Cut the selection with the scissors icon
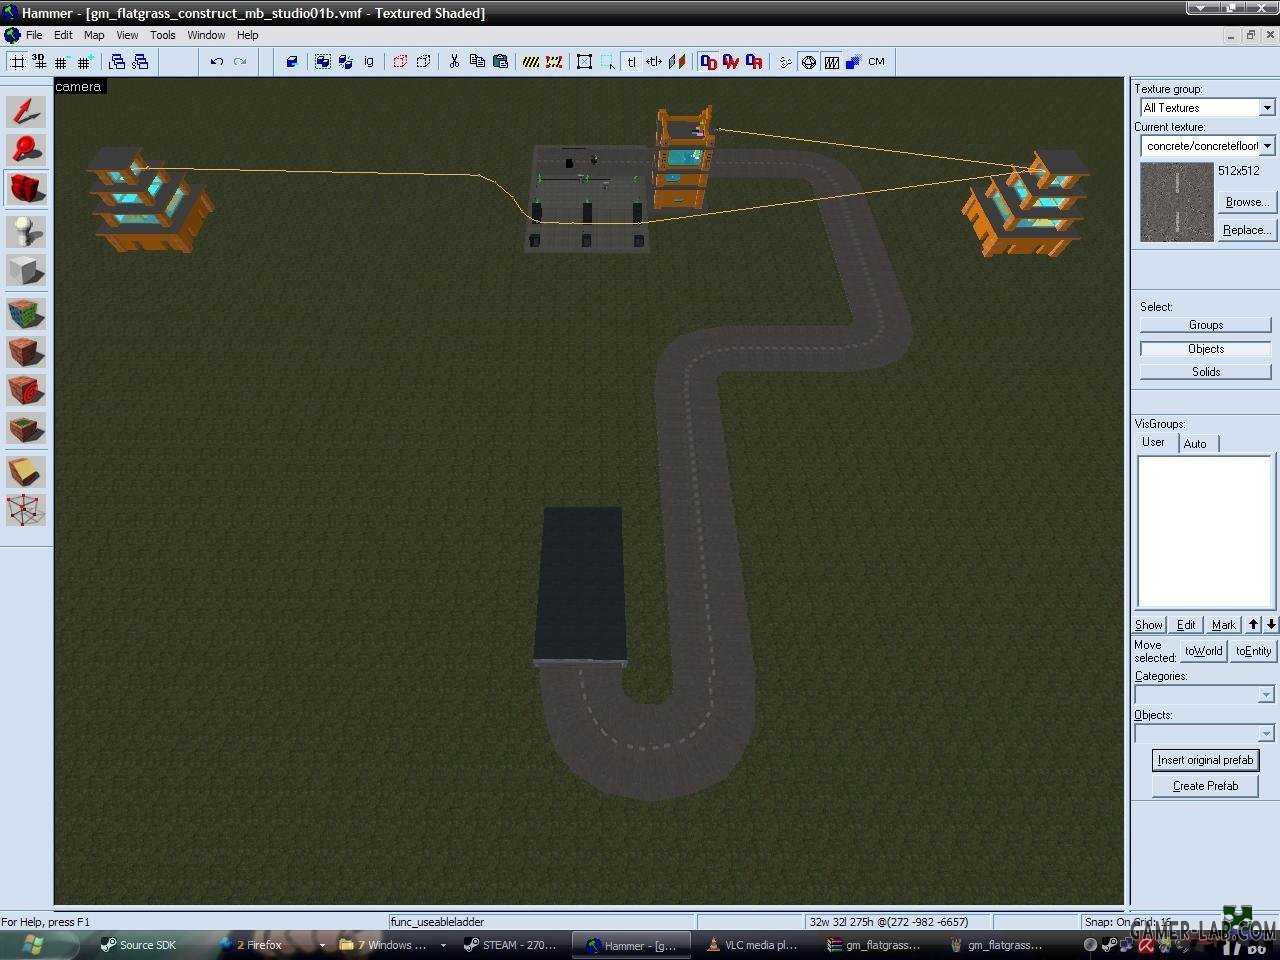 click(x=454, y=62)
